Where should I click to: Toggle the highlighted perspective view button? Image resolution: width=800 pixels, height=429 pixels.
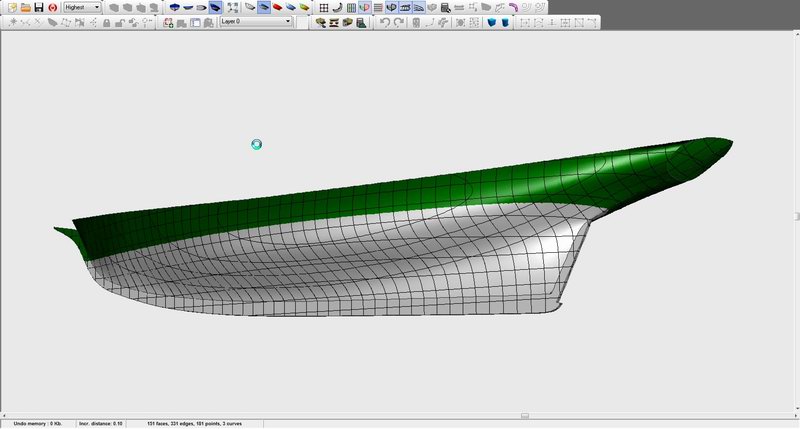tap(215, 7)
